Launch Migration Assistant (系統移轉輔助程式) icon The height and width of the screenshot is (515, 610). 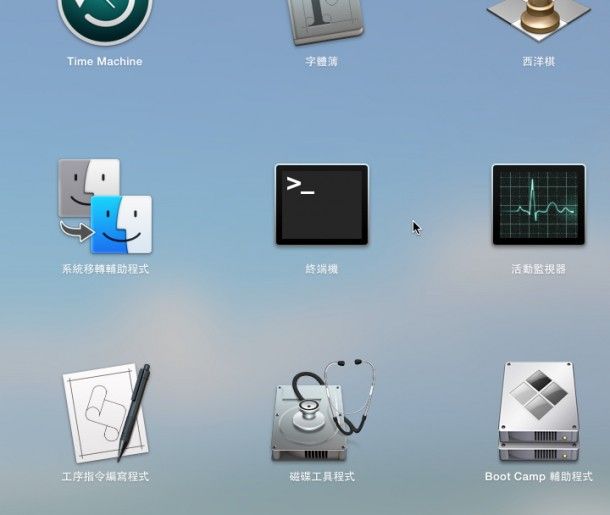click(105, 206)
